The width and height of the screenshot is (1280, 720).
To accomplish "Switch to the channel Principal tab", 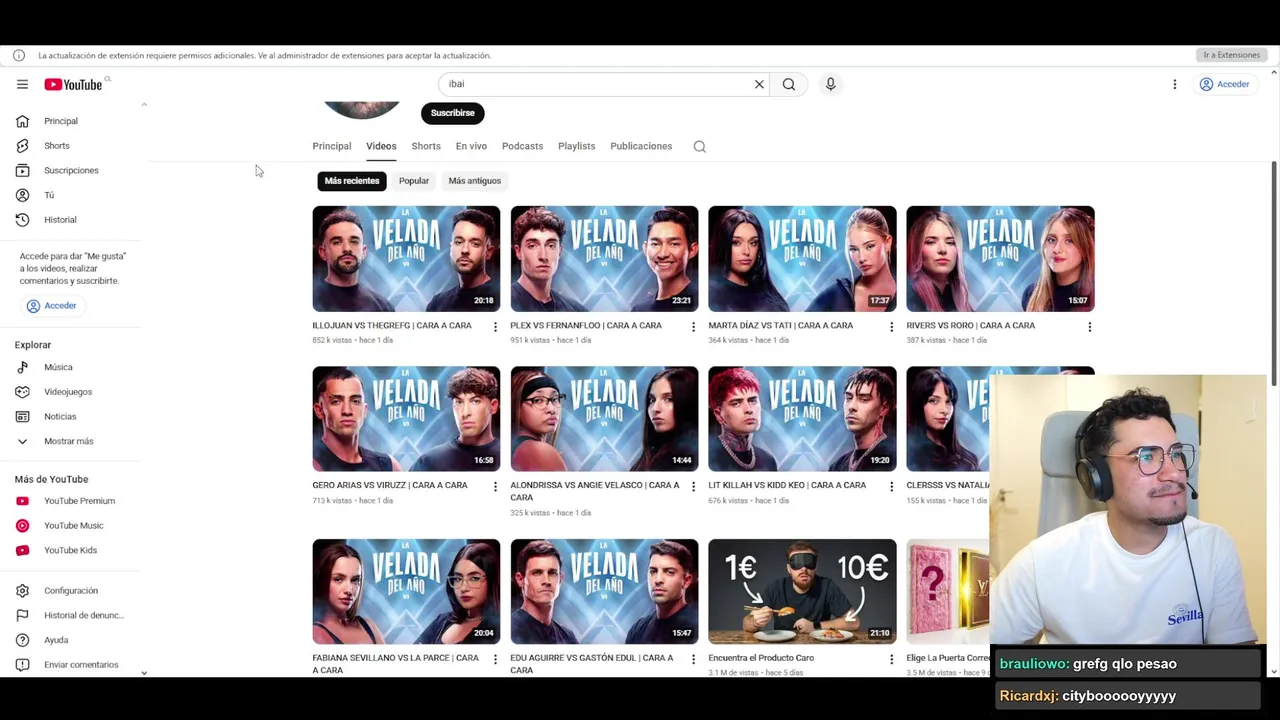I will coord(332,146).
